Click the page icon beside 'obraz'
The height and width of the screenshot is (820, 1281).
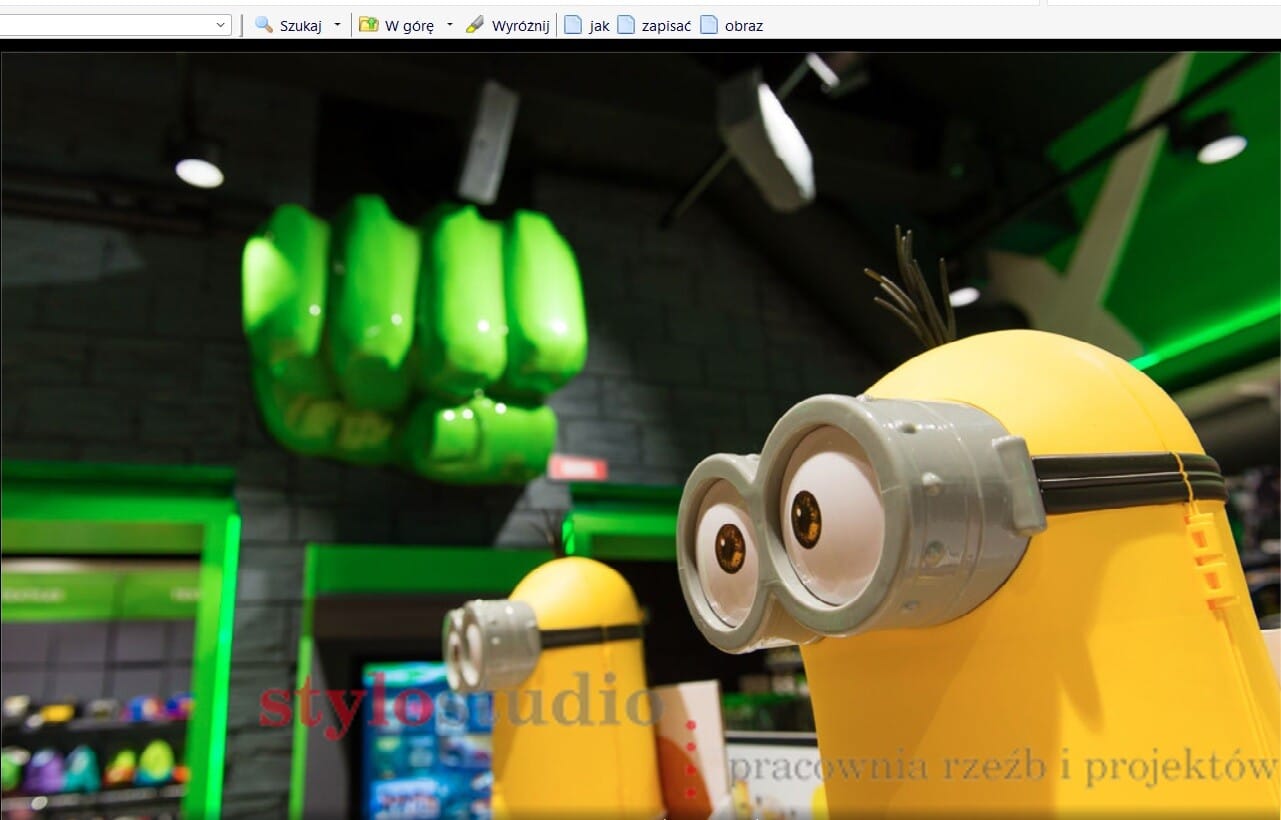(709, 25)
